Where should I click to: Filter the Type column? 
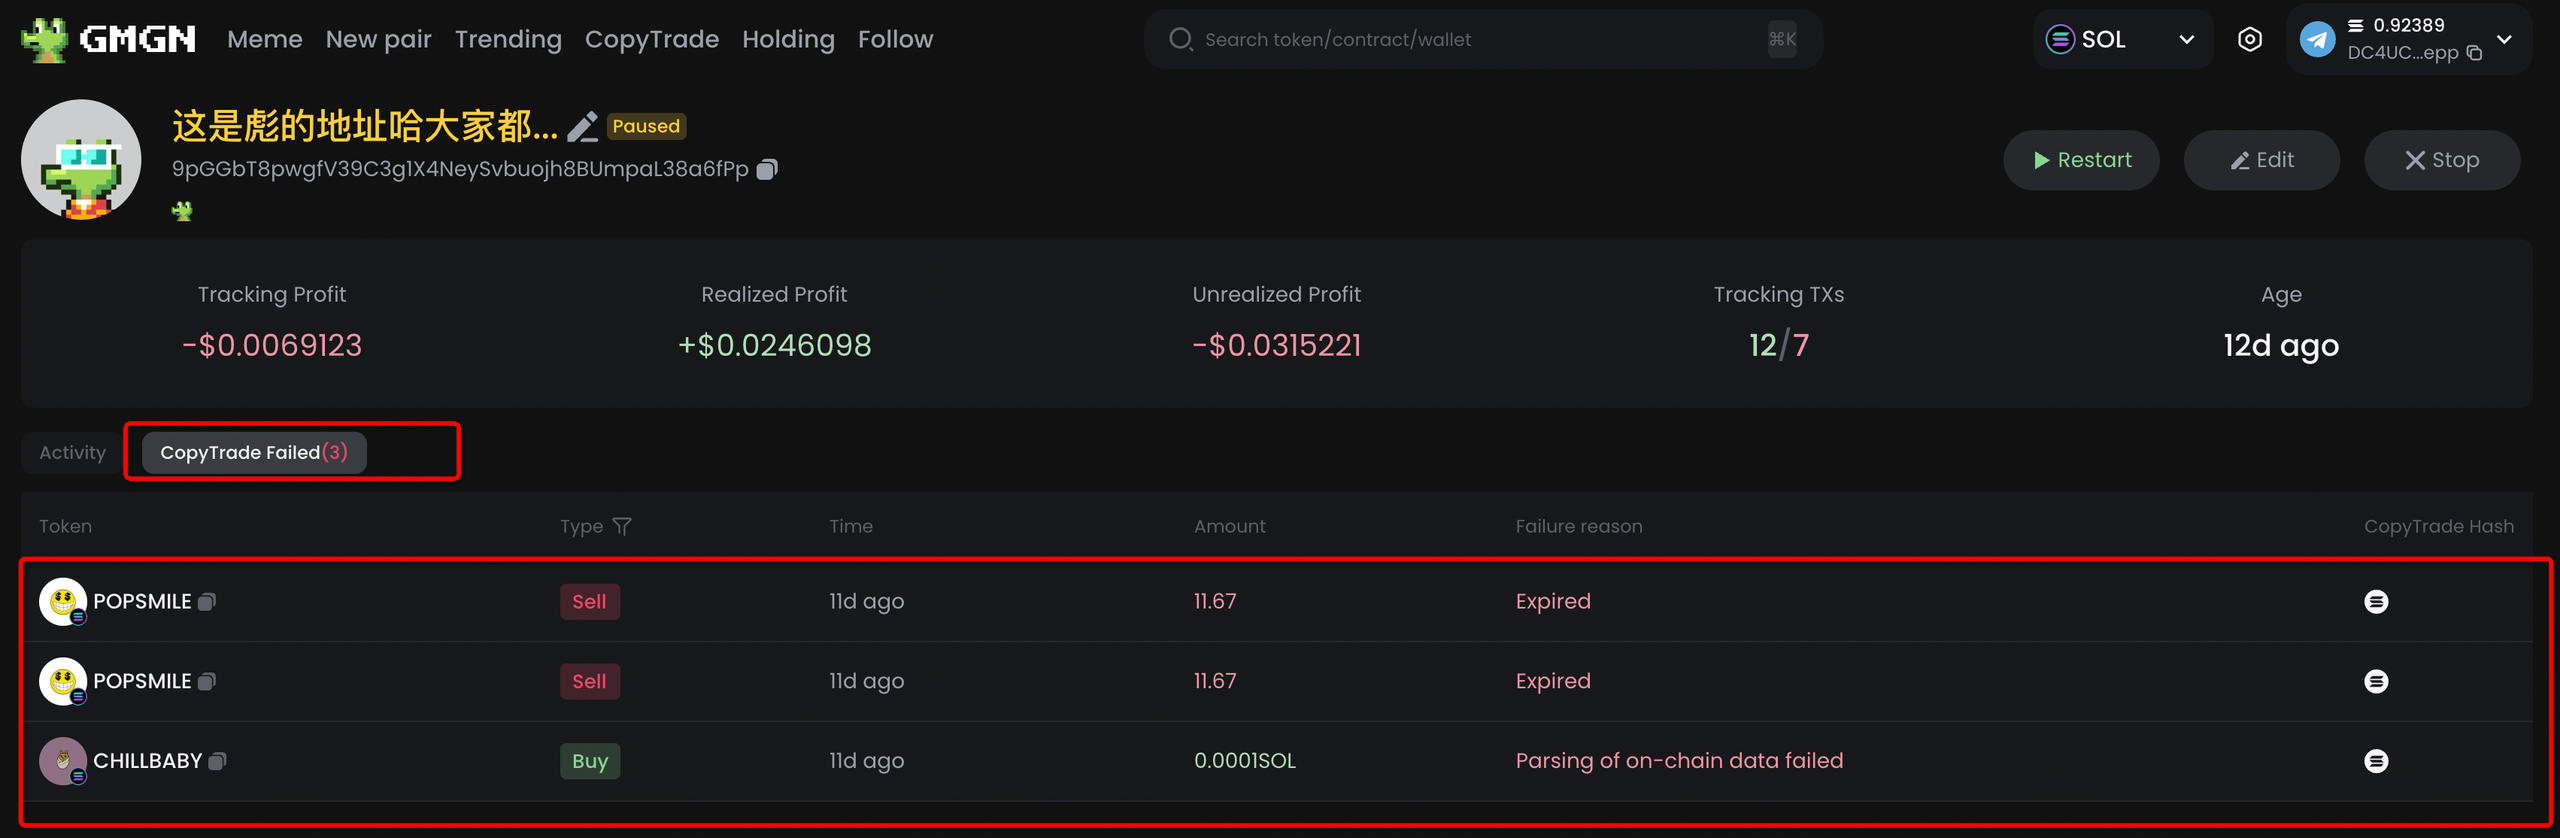622,526
